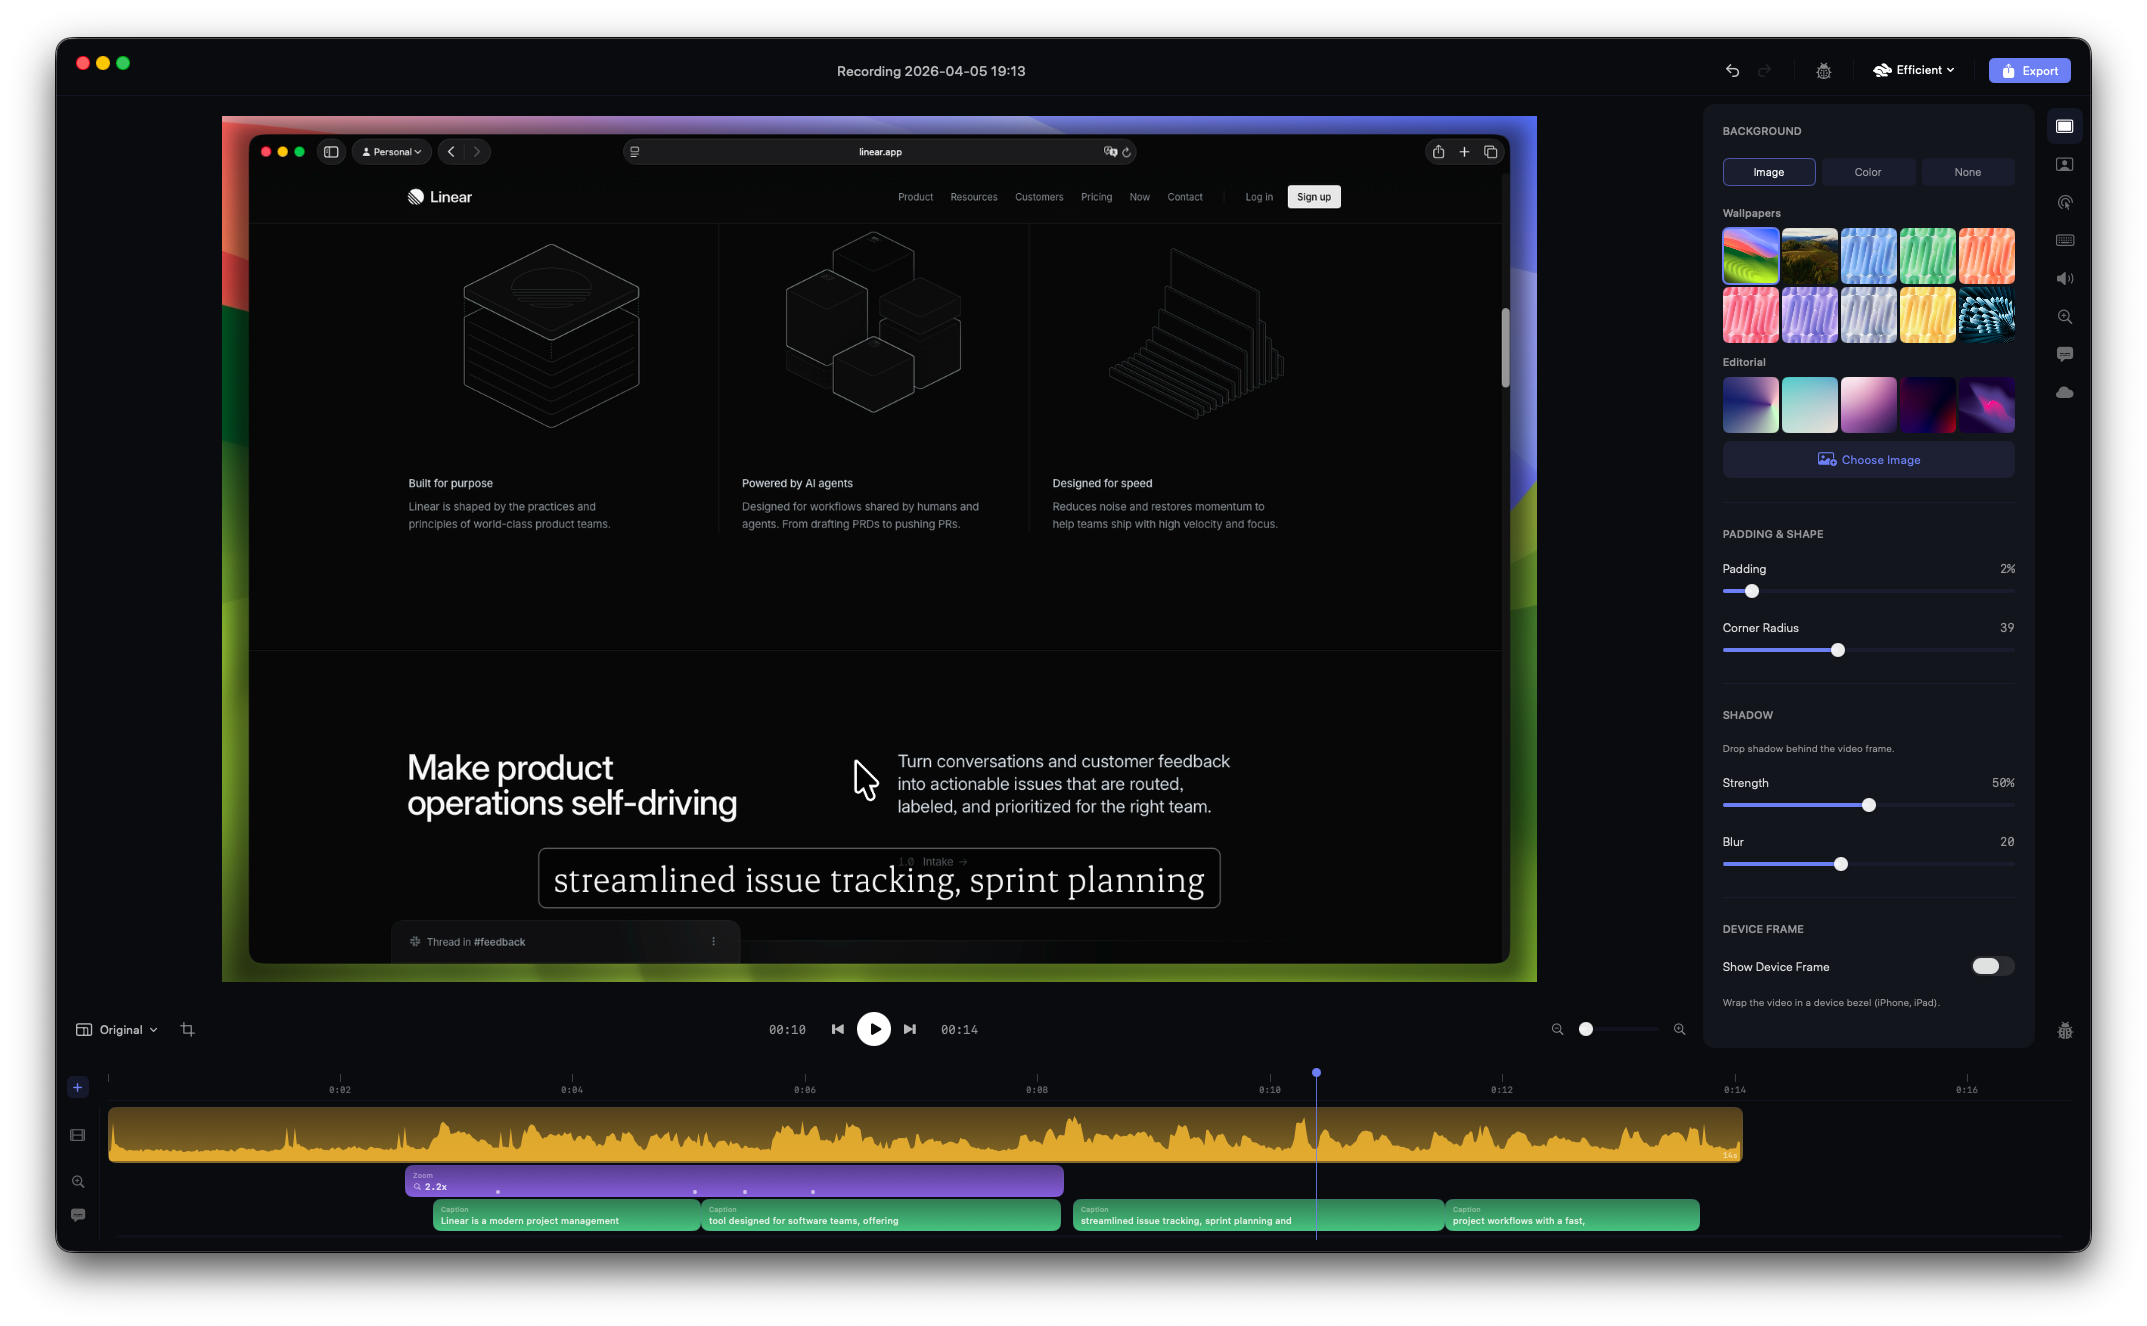Click the Corner Radius slider handle

(1837, 650)
